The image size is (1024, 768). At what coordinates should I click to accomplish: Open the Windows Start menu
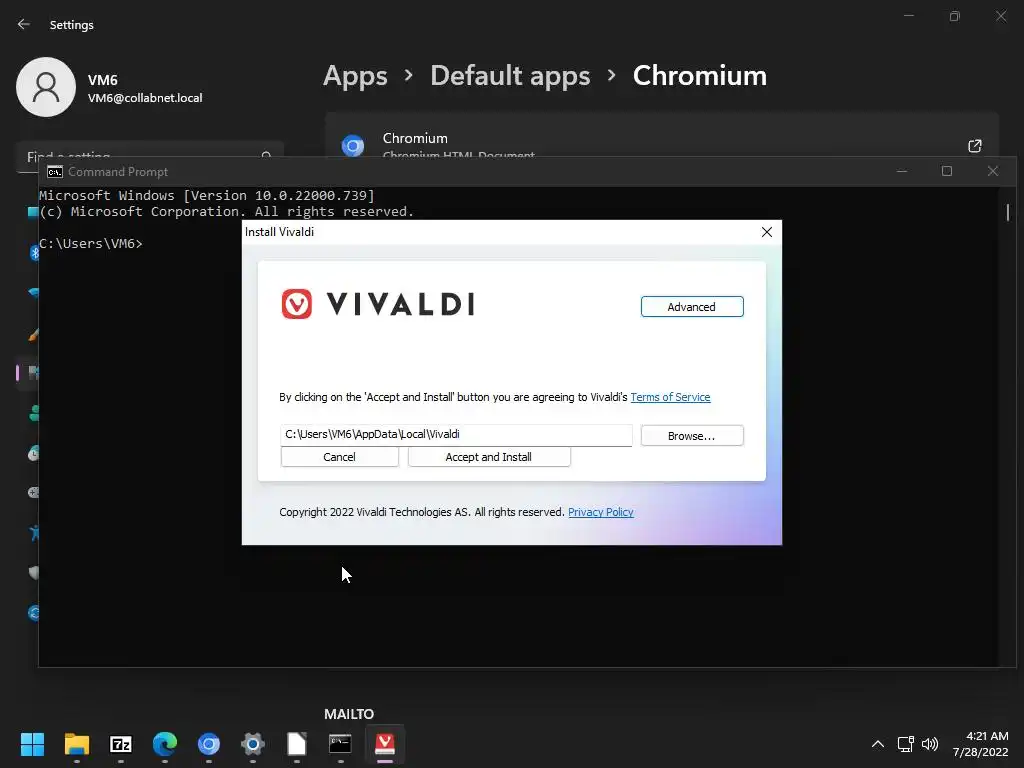(32, 743)
